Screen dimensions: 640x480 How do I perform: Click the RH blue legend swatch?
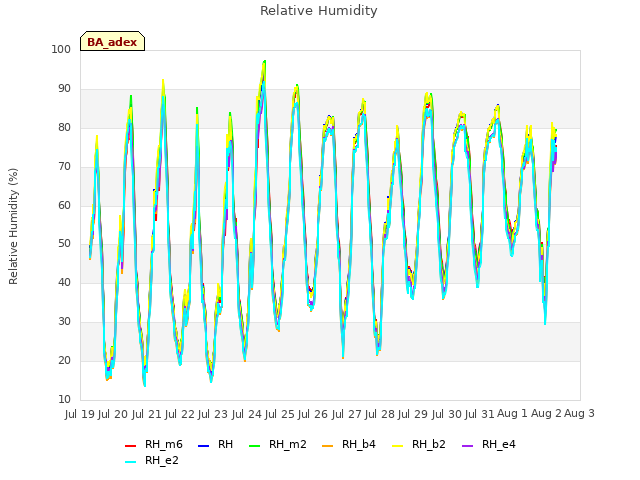click(x=203, y=446)
